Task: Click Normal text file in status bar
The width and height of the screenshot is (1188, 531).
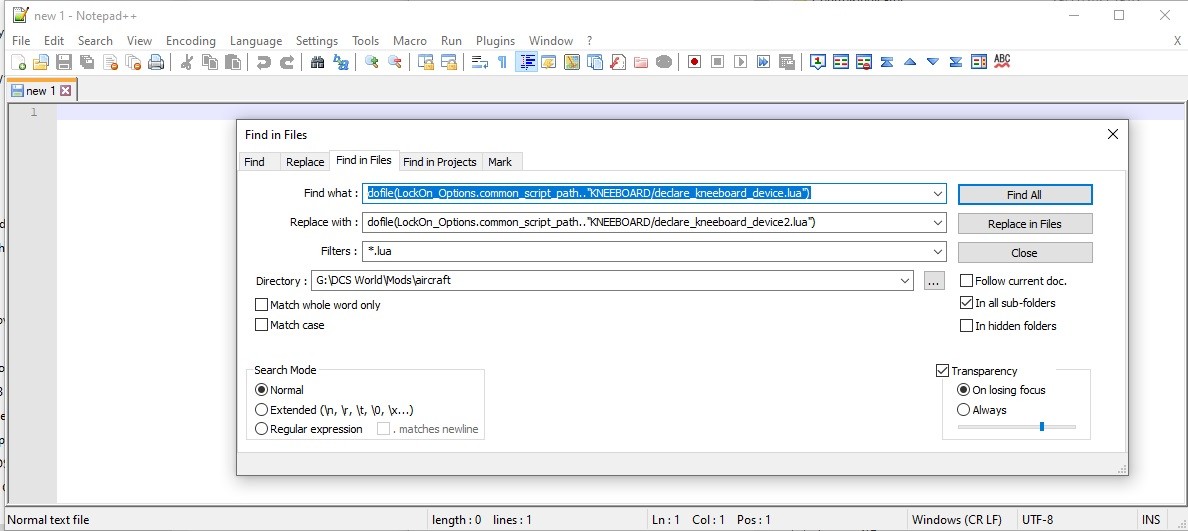Action: [48, 520]
